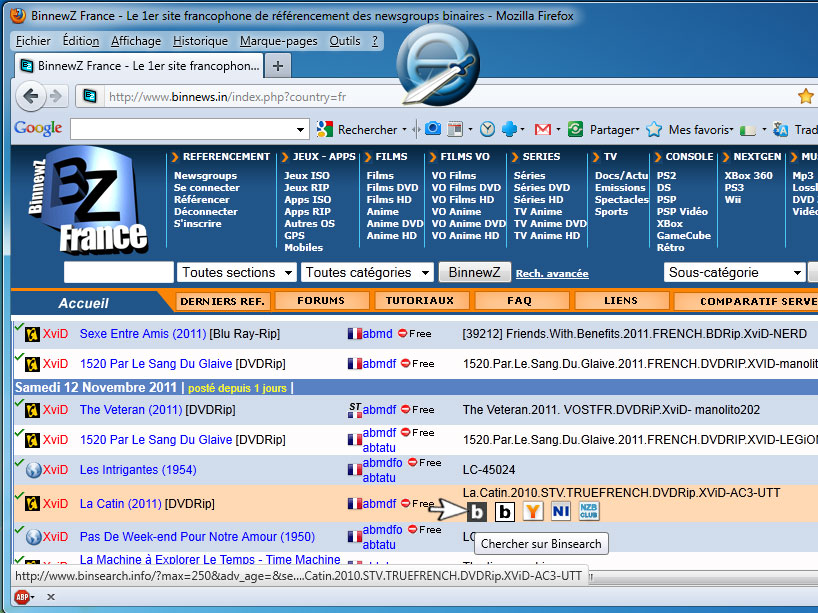Open the Se connecter link
The width and height of the screenshot is (818, 613).
[207, 188]
